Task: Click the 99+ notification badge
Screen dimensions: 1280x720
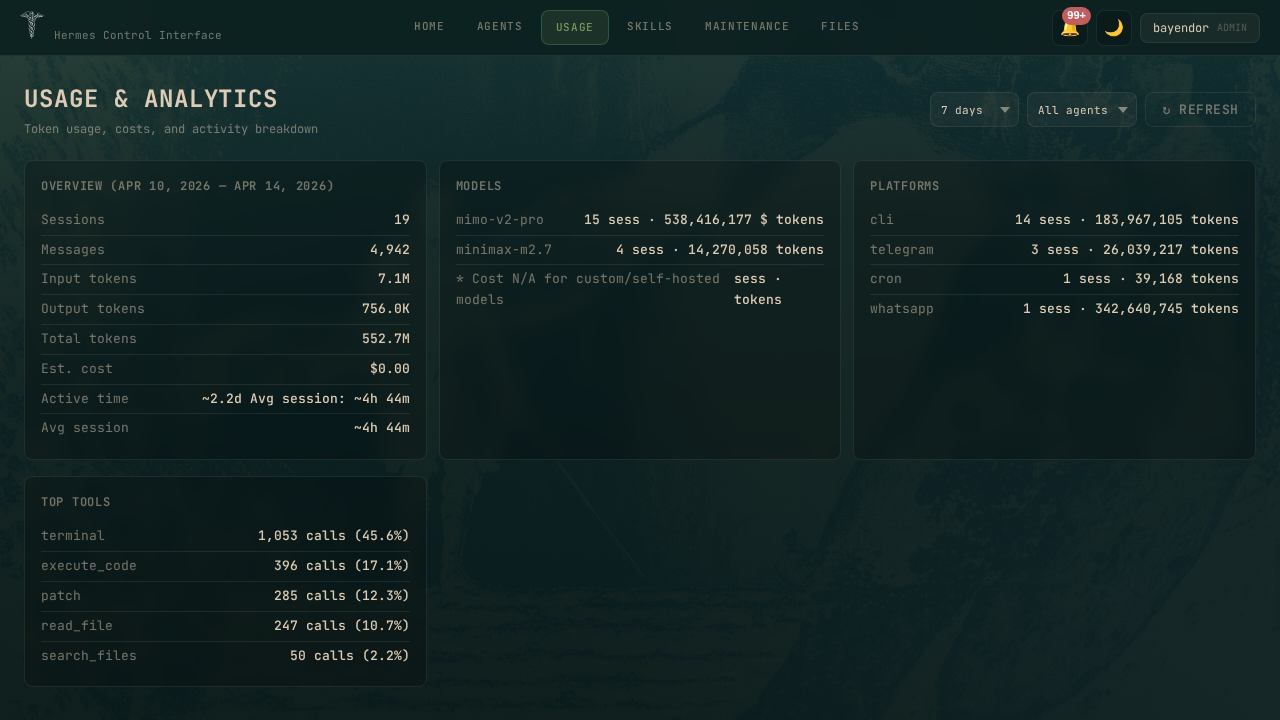Action: point(1076,16)
